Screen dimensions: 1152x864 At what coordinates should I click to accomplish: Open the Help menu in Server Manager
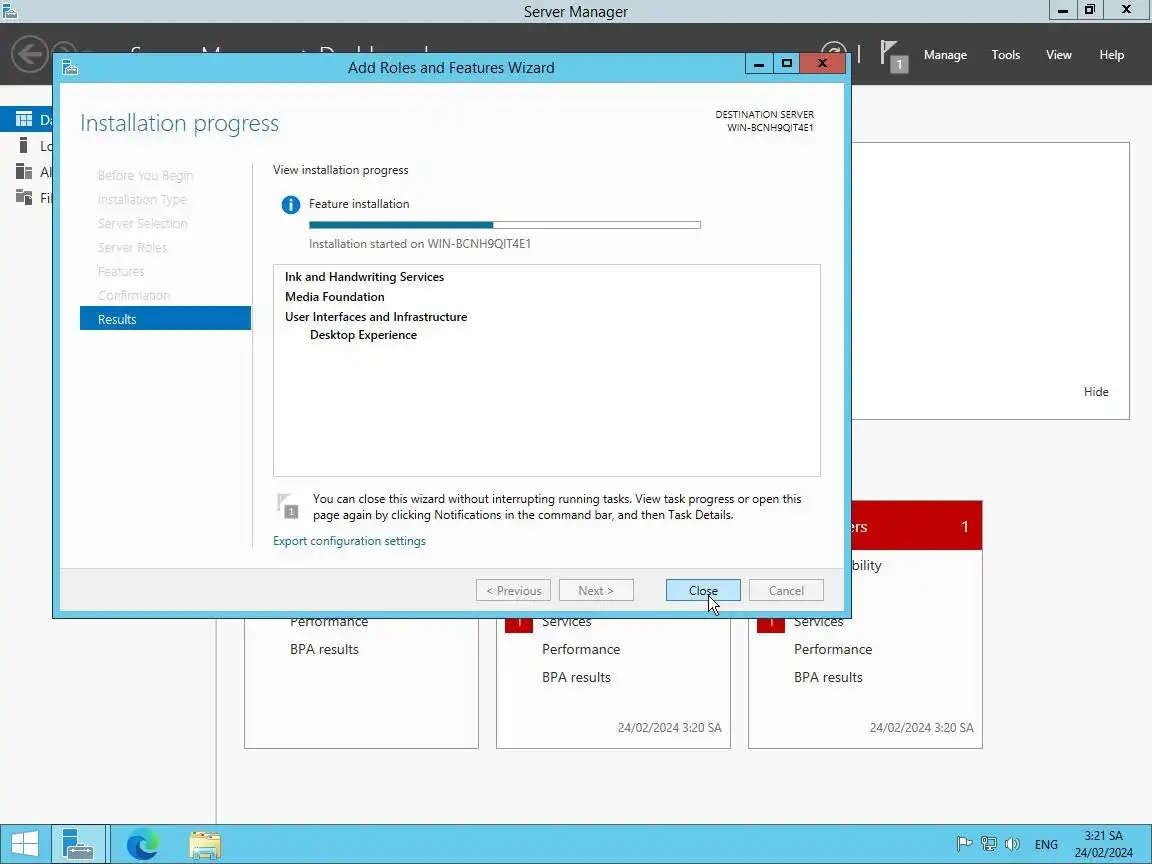point(1111,55)
